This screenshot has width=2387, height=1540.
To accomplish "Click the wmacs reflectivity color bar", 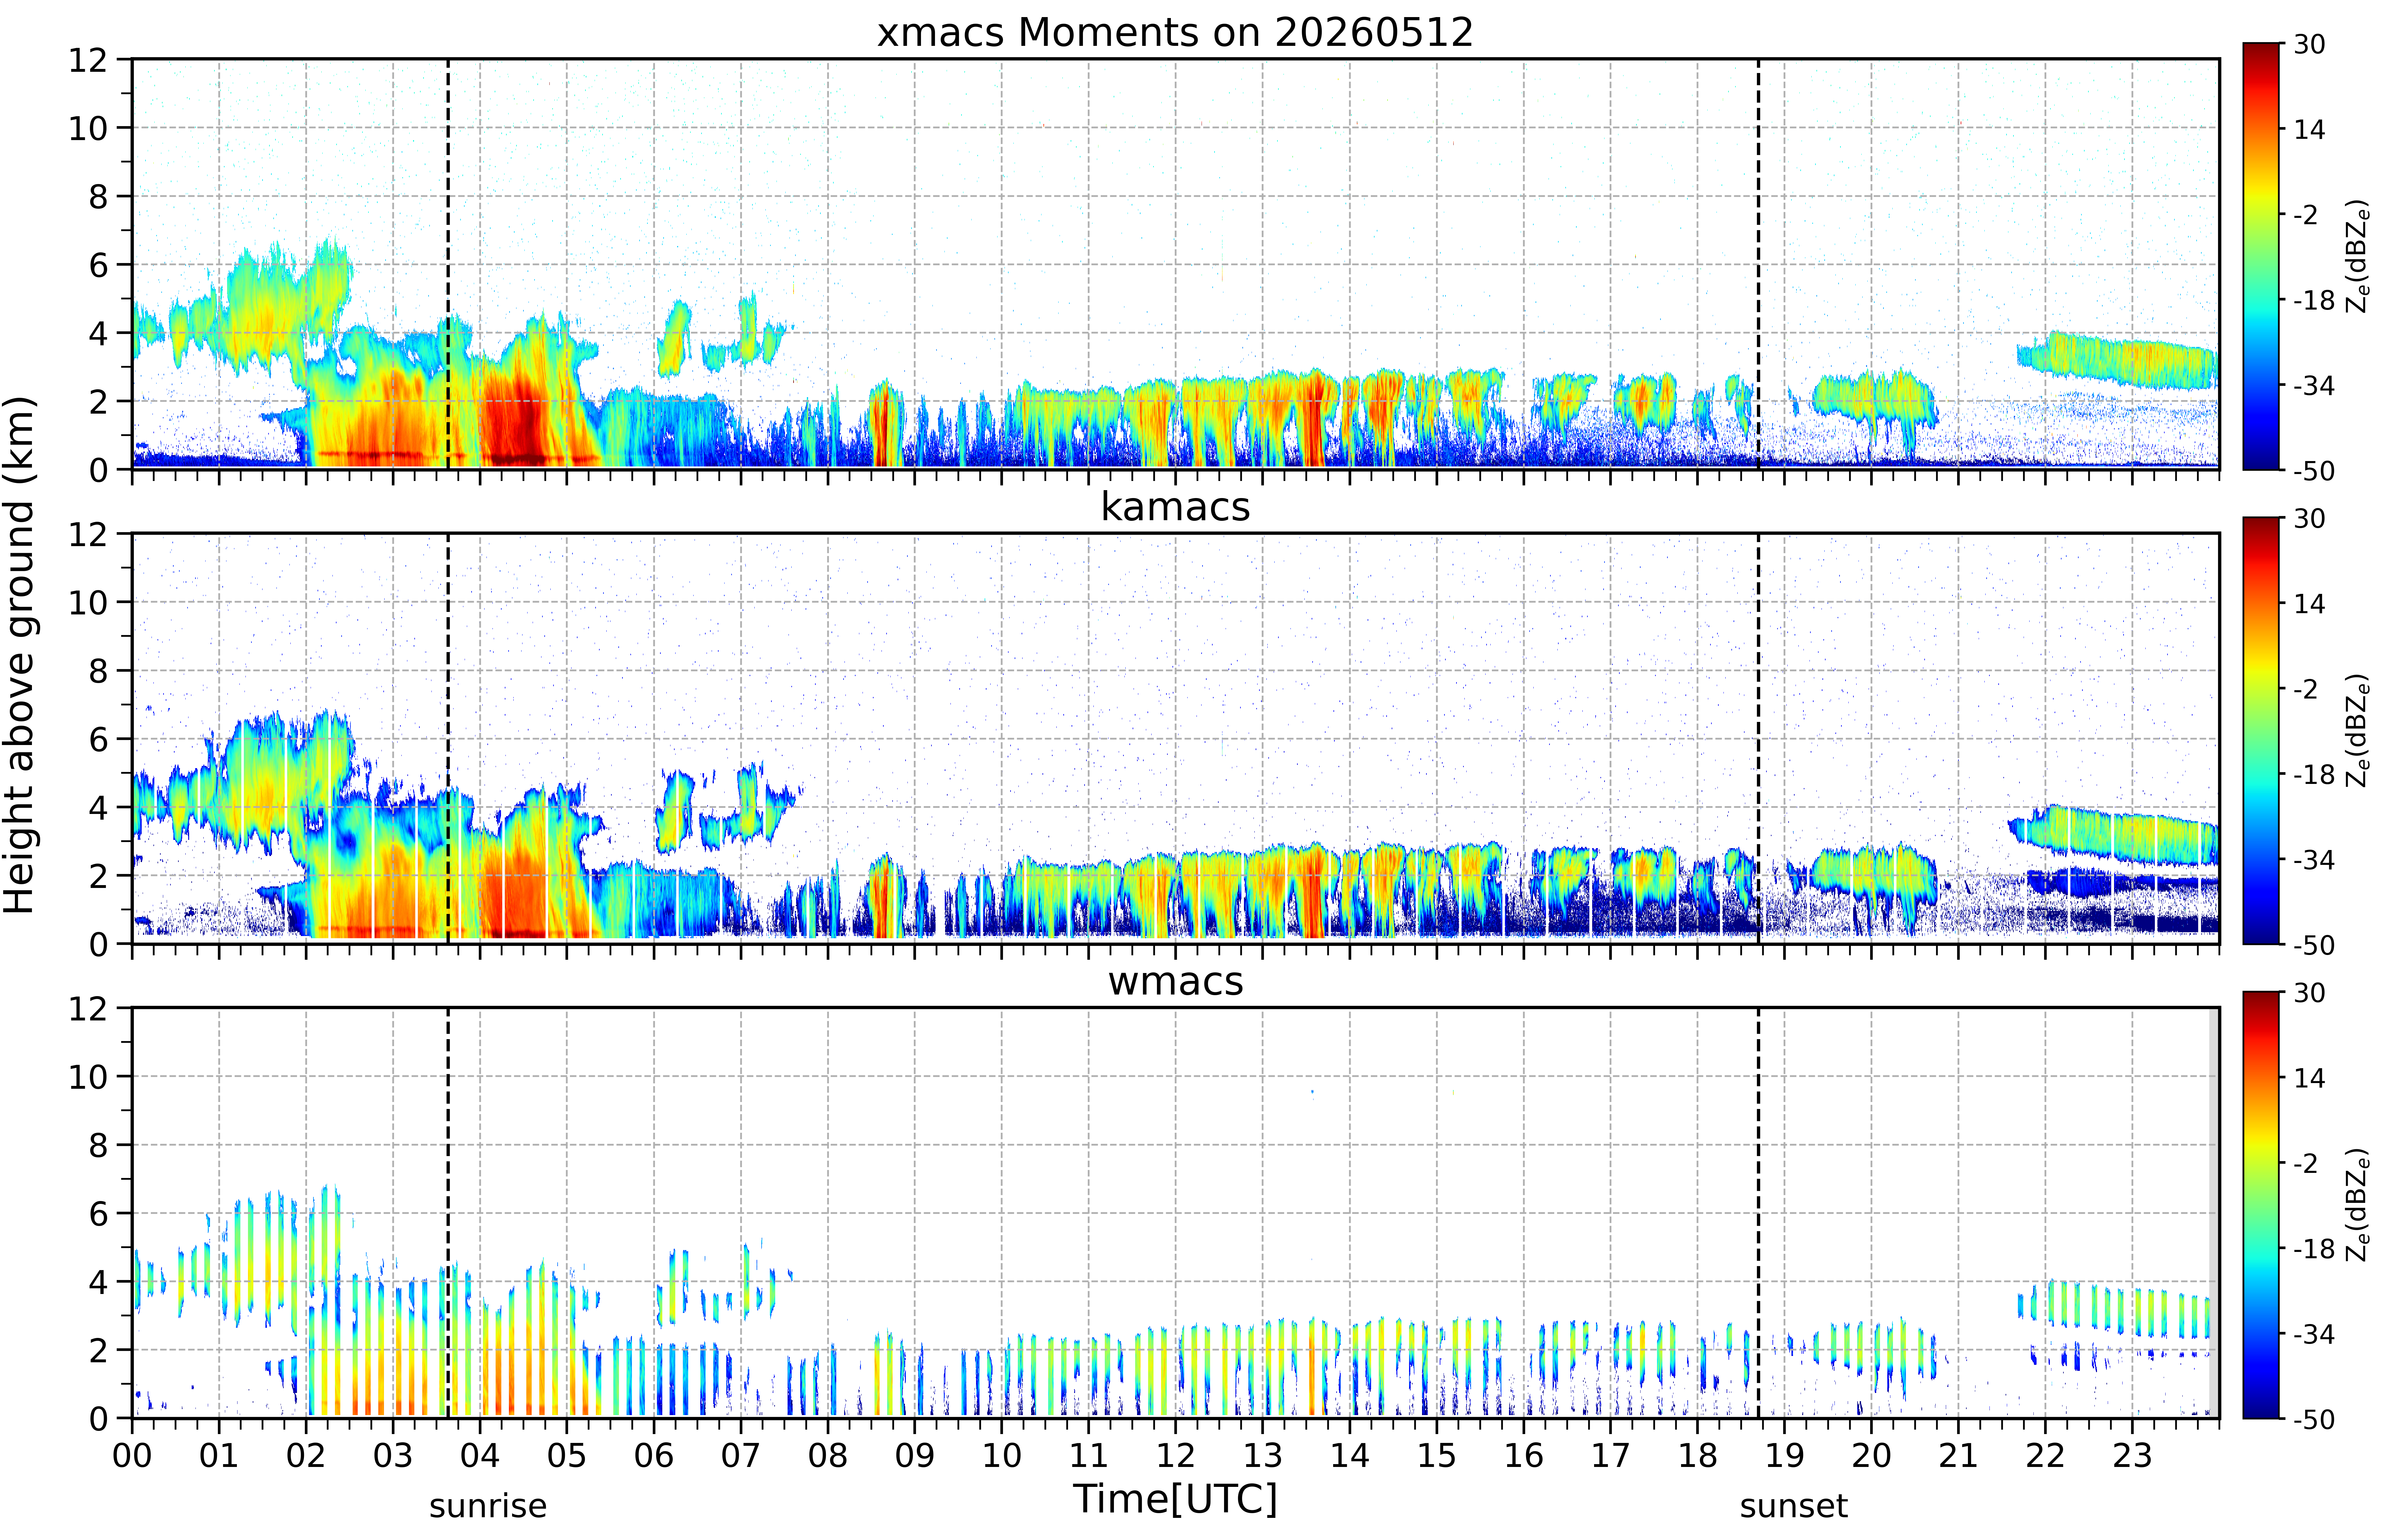I will point(2260,1205).
